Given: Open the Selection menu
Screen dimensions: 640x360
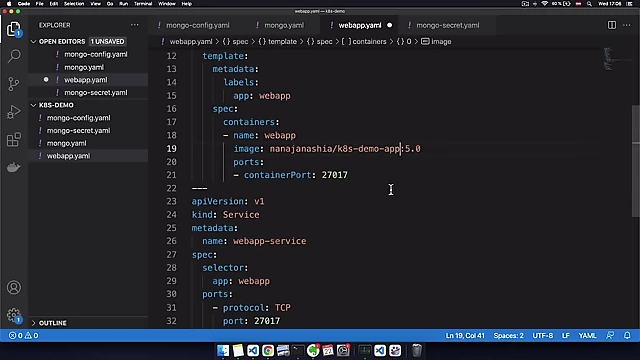Looking at the screenshot, I should tap(74, 4).
